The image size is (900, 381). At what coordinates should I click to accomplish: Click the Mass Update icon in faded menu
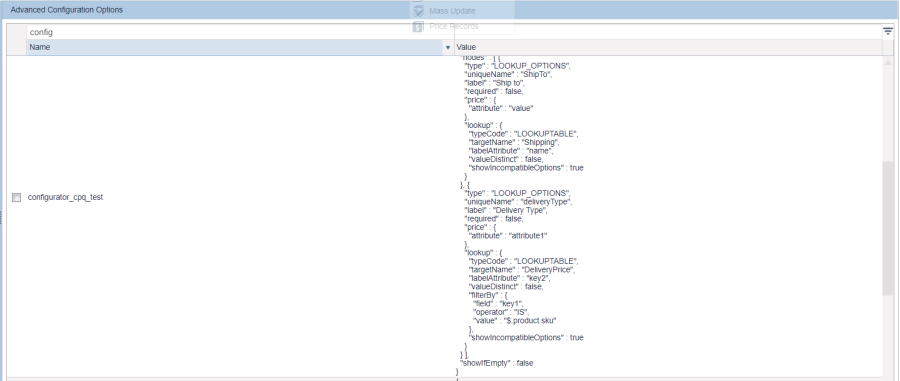418,11
